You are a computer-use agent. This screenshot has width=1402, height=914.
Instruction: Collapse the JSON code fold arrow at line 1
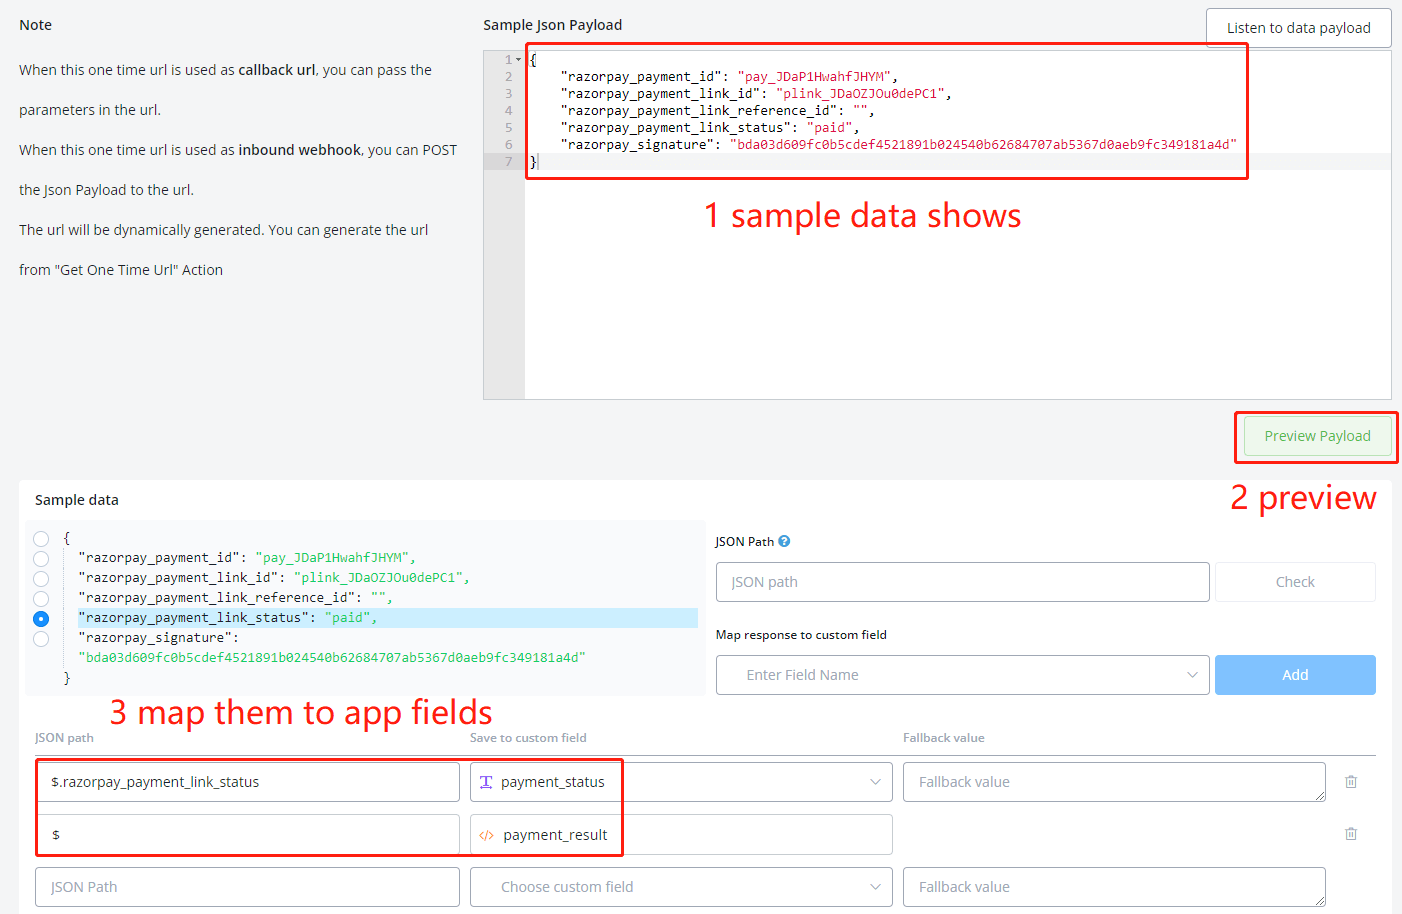pos(518,60)
